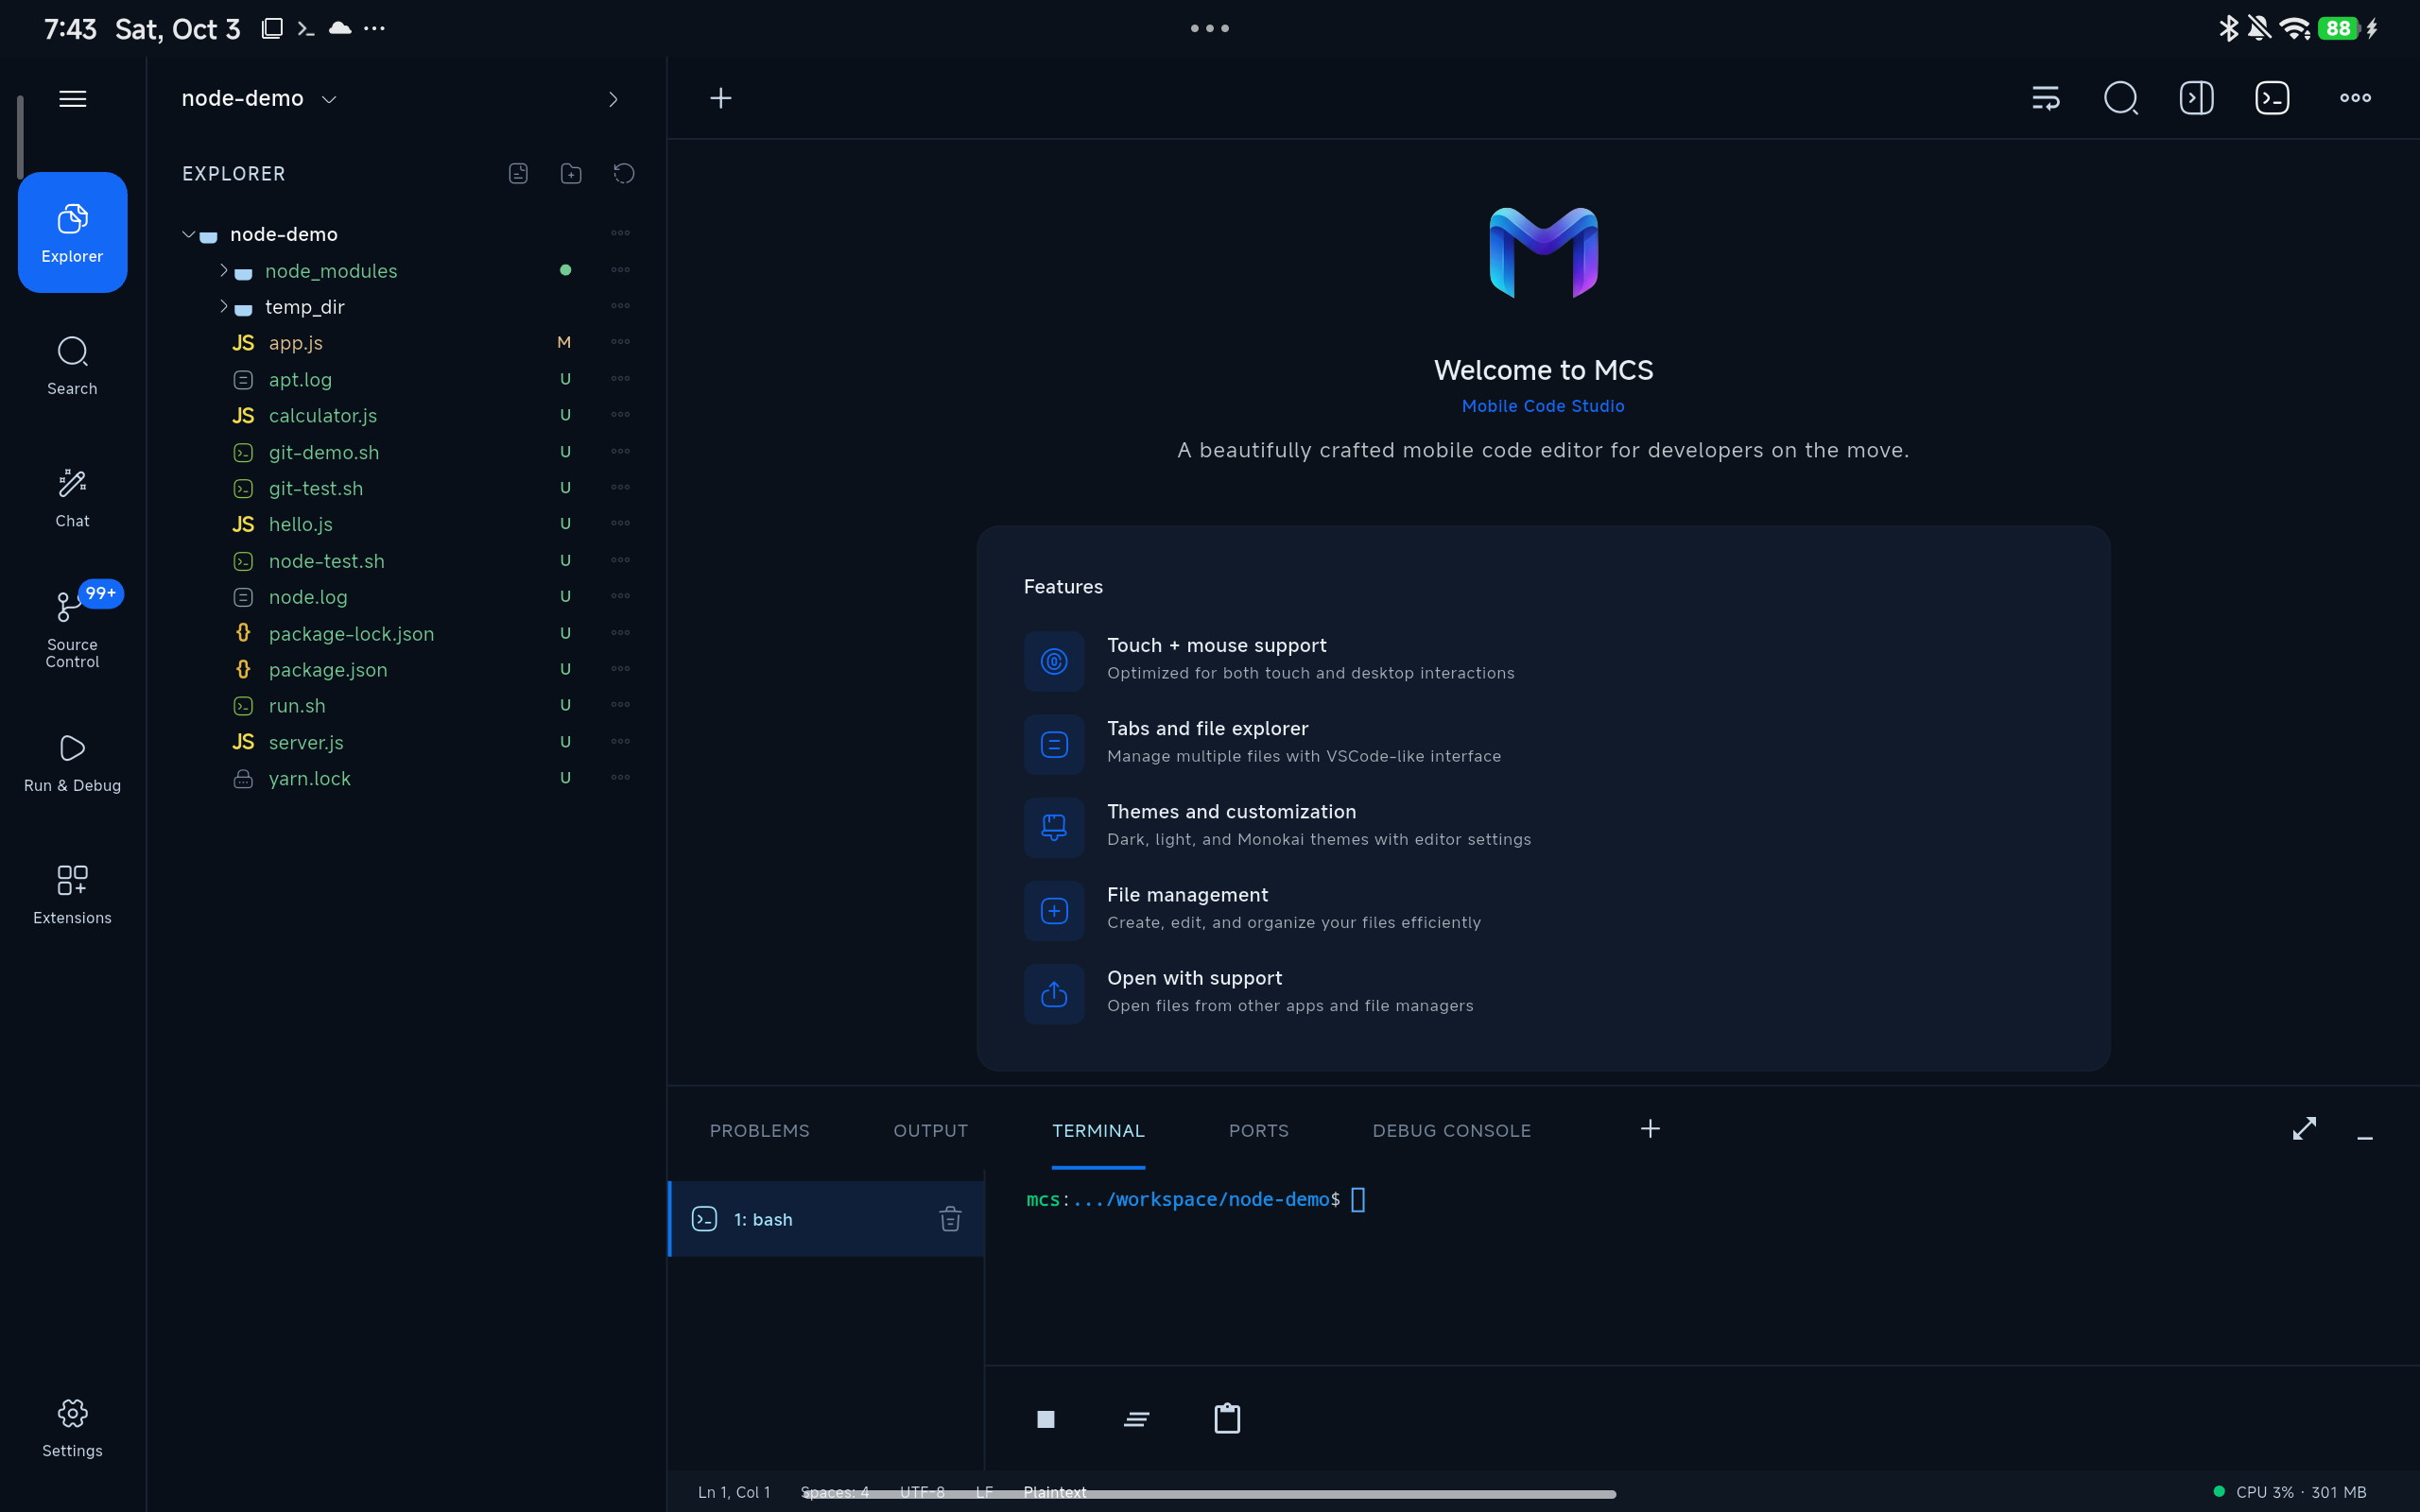Switch to the Ports tab
Screen dimensions: 2420x1512
click(1258, 1130)
